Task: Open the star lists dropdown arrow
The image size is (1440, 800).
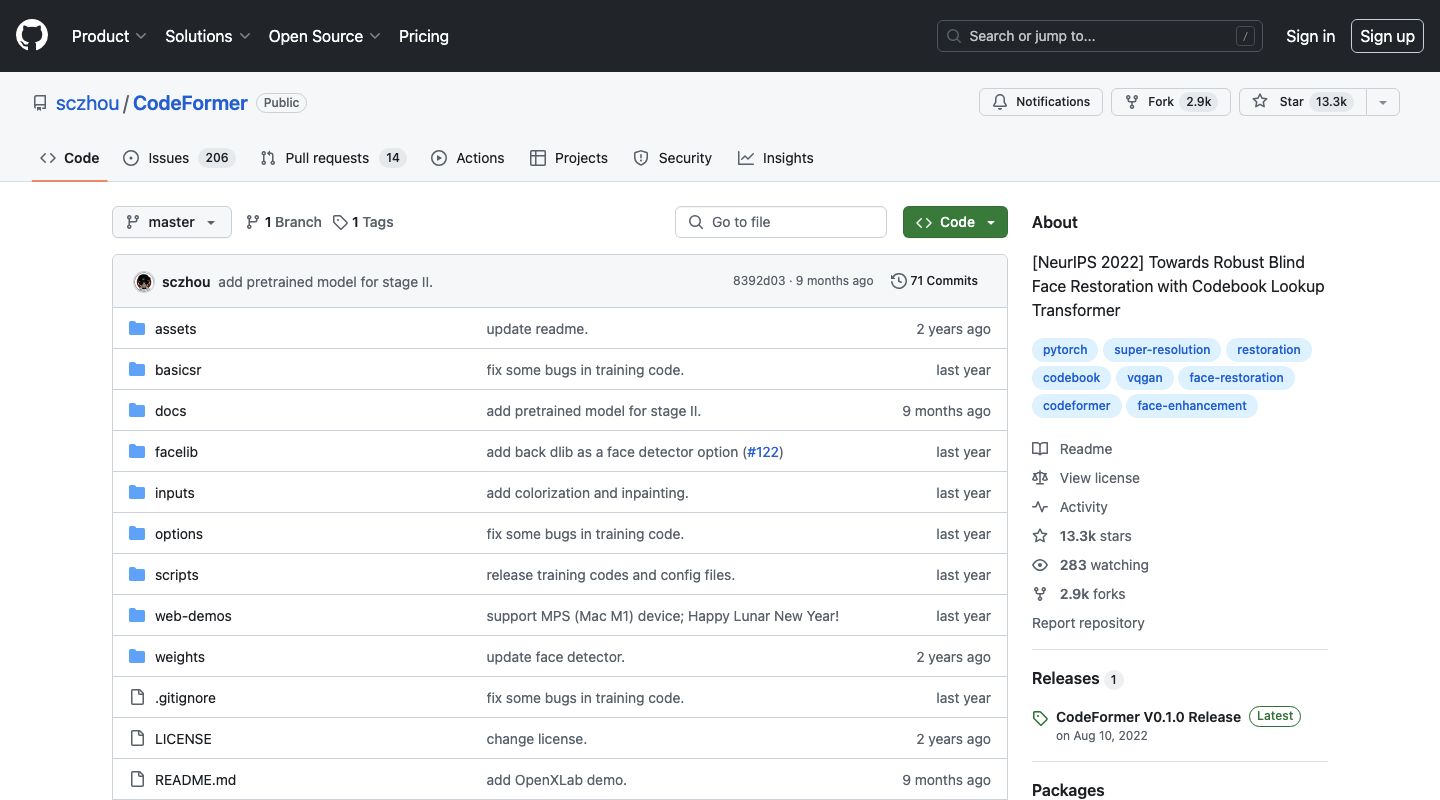Action: [1383, 102]
